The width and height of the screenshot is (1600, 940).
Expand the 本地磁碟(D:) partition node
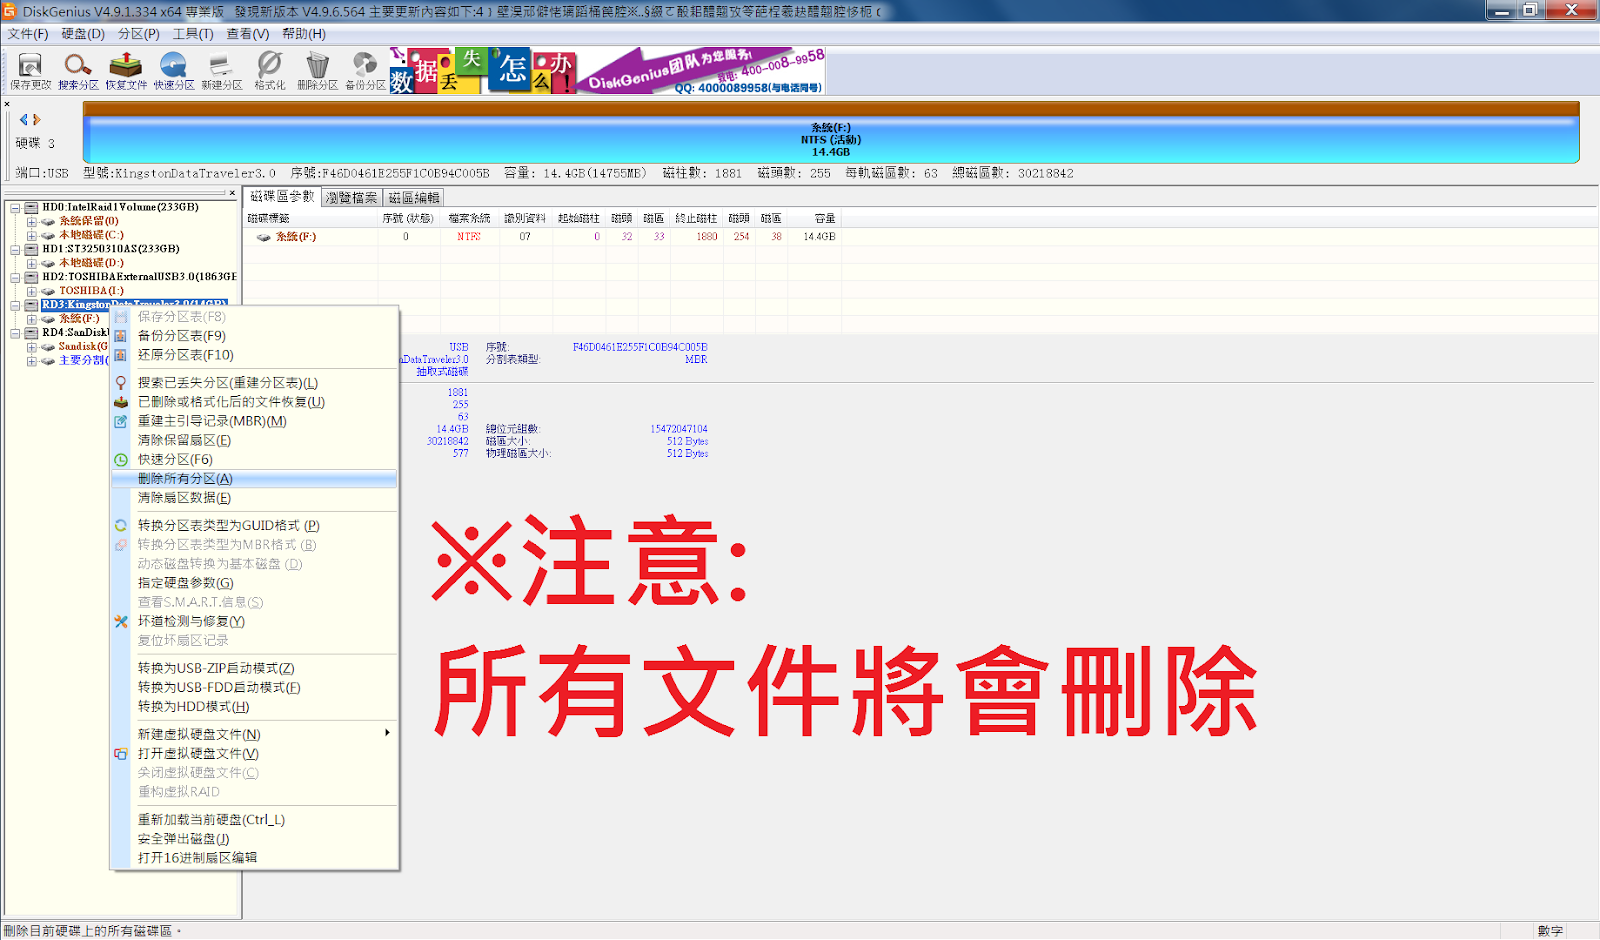coord(32,264)
